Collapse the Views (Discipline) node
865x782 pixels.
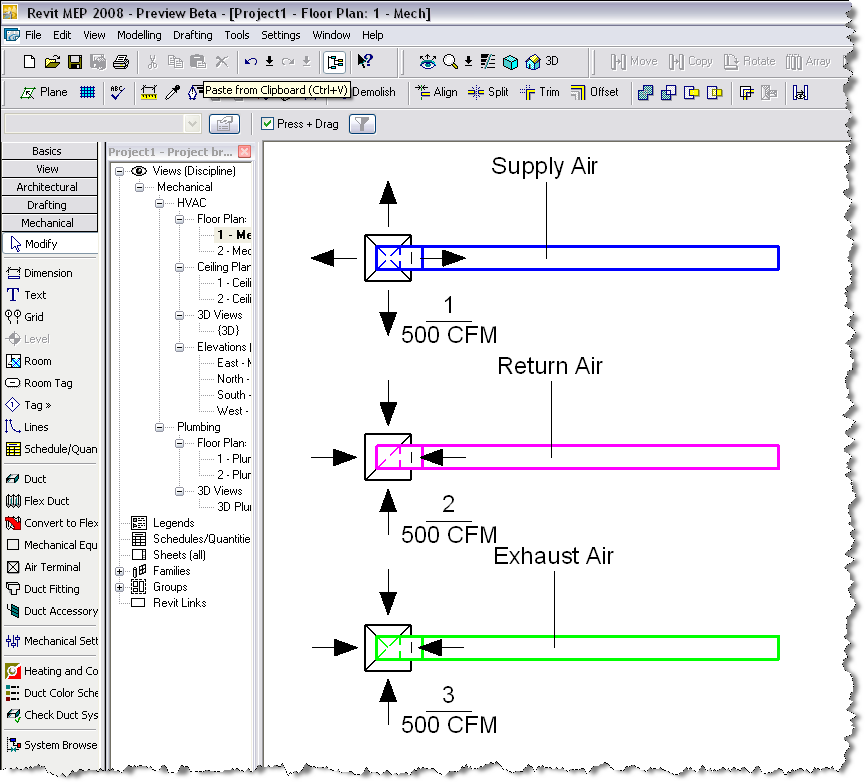[x=119, y=172]
